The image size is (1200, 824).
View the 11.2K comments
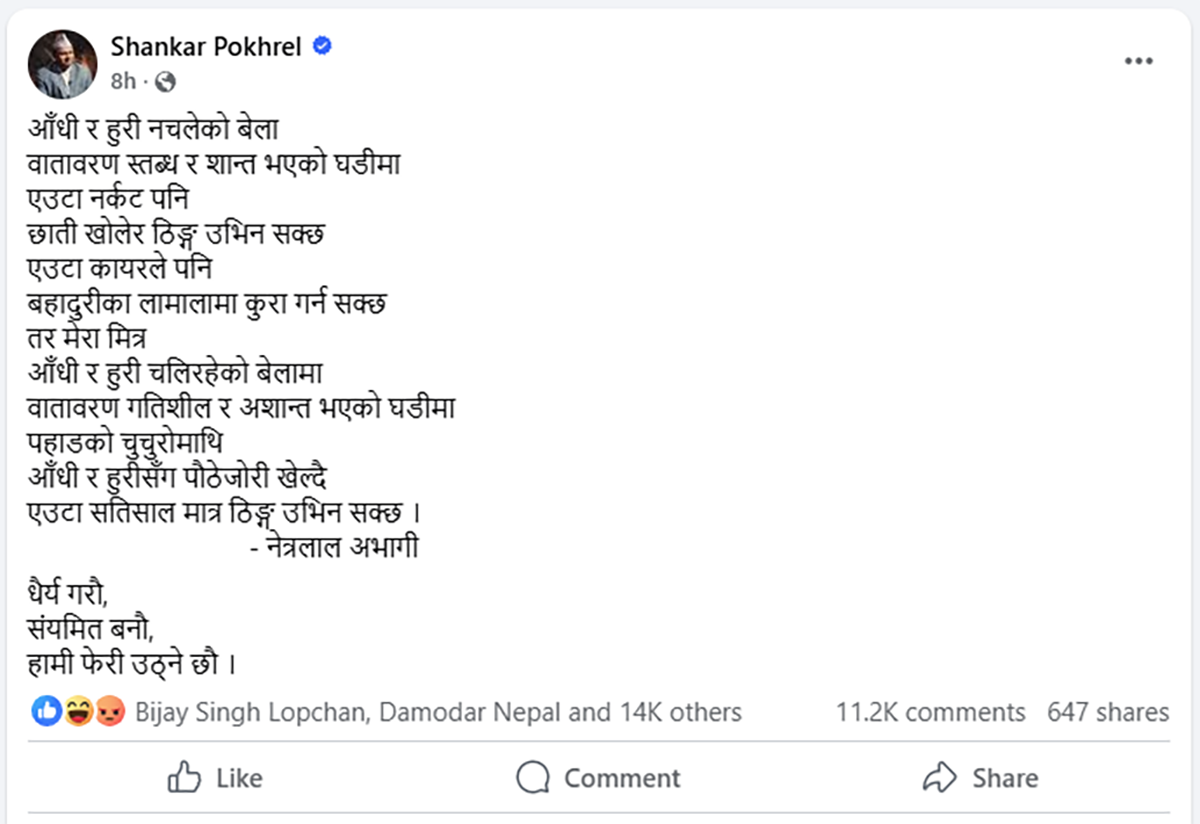coord(930,712)
